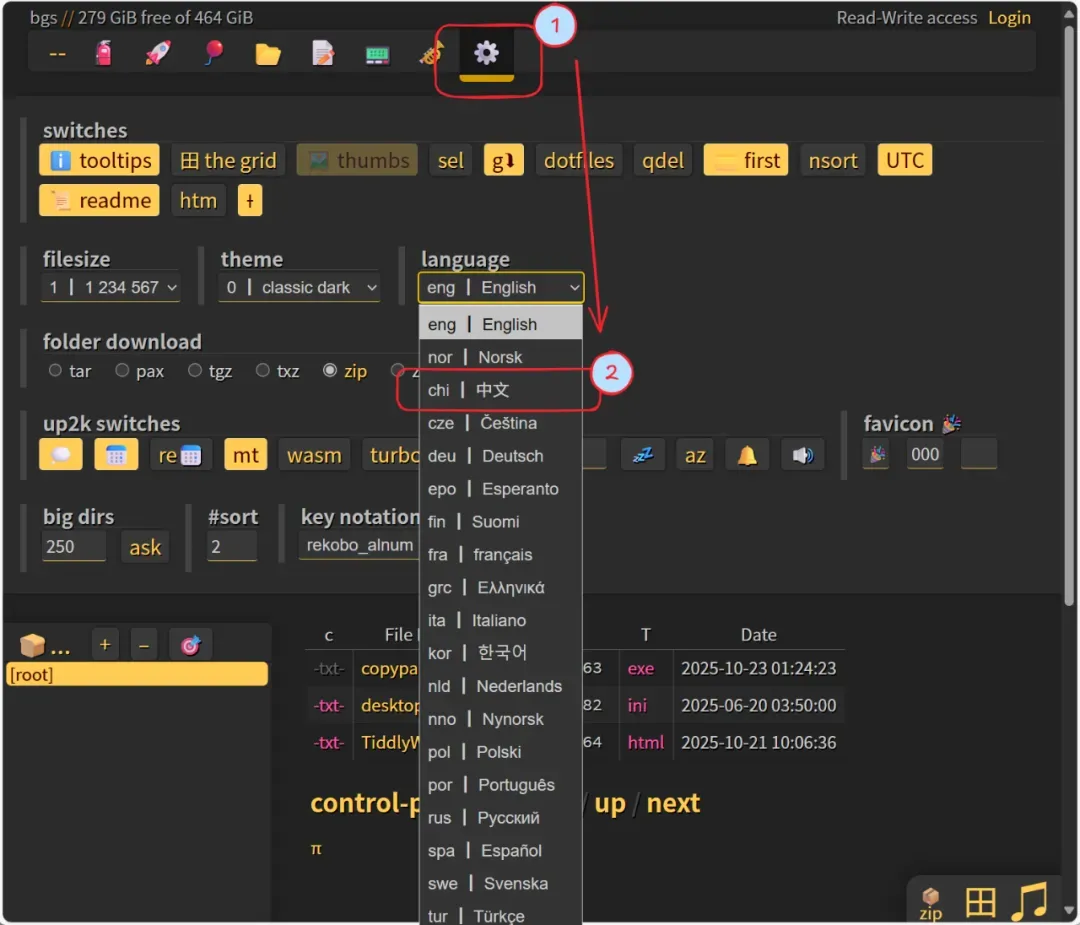Choose 'spa | Español' language option
Image resolution: width=1080 pixels, height=925 pixels.
tap(501, 851)
